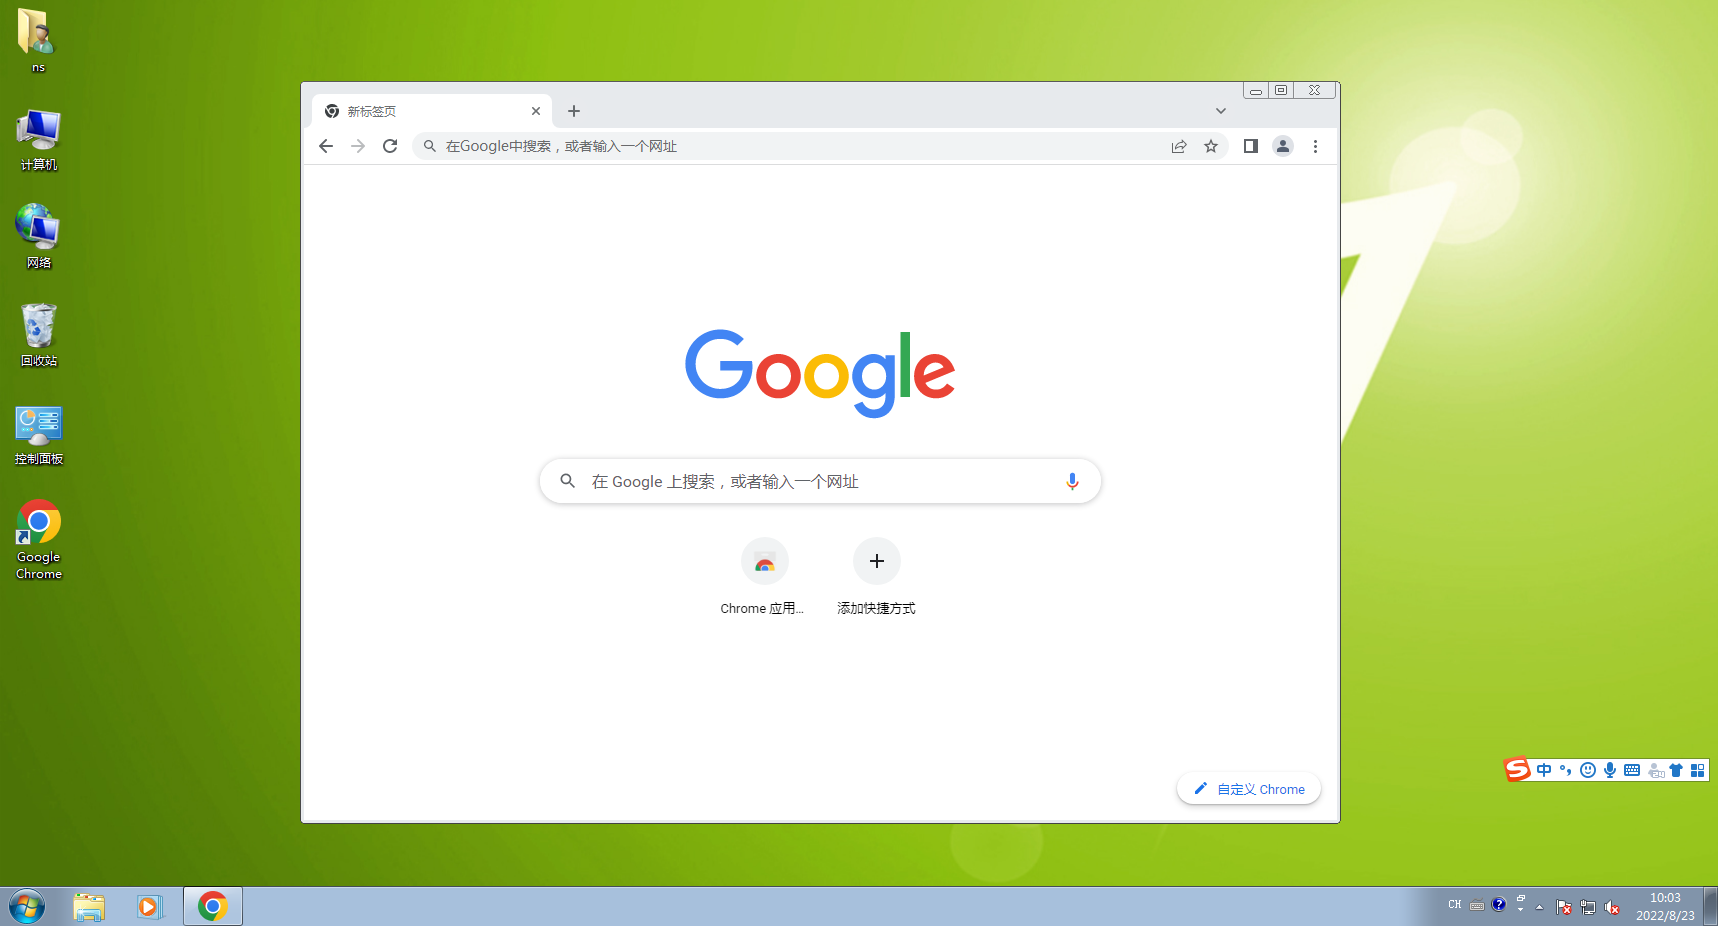Viewport: 1718px width, 926px height.
Task: Open the Sogou toolbox grid icon
Action: click(1697, 770)
